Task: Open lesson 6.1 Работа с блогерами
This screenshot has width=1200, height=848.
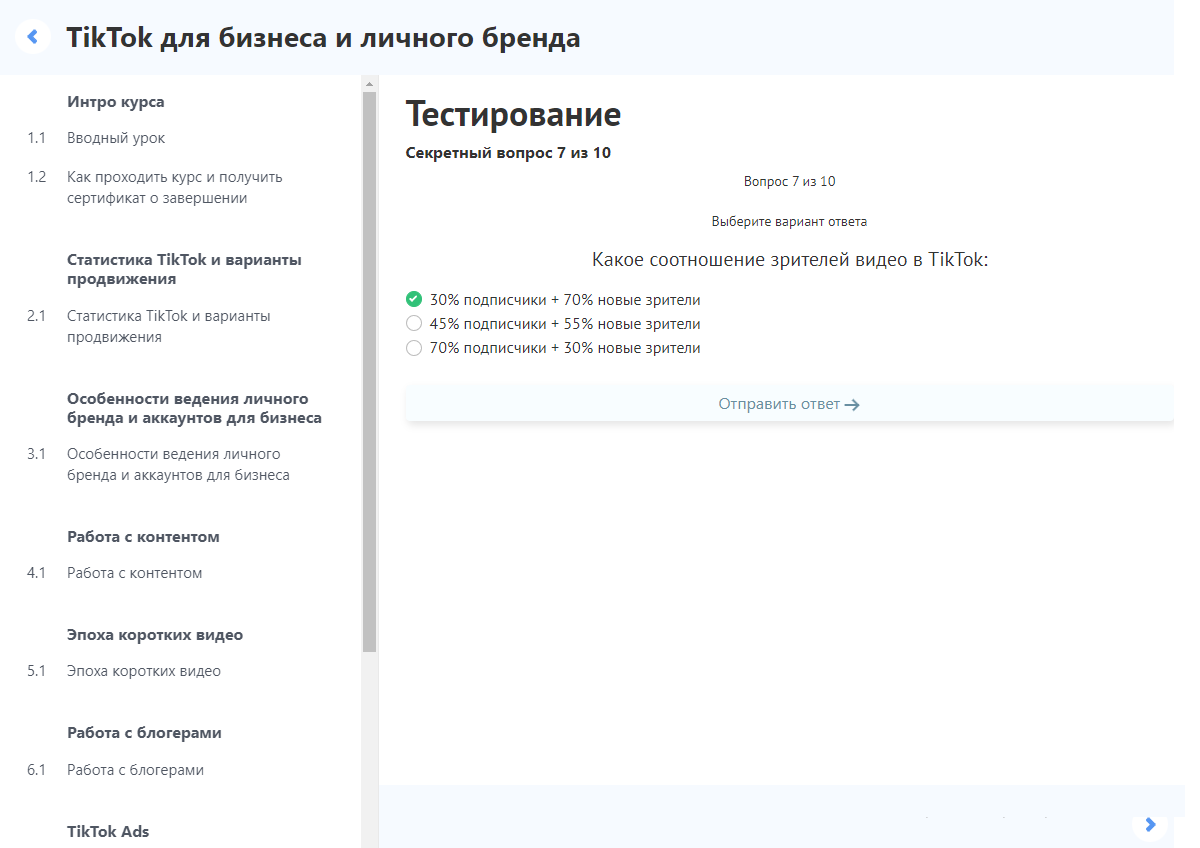Action: [x=136, y=770]
